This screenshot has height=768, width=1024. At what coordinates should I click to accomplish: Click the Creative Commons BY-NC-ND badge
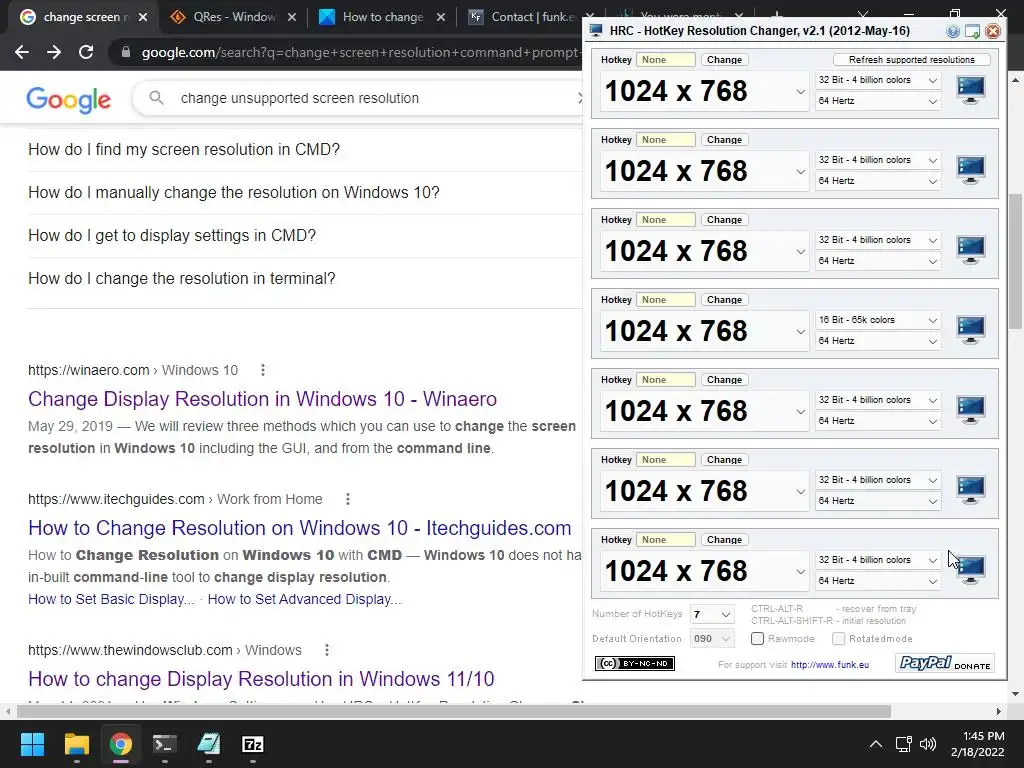coord(634,664)
